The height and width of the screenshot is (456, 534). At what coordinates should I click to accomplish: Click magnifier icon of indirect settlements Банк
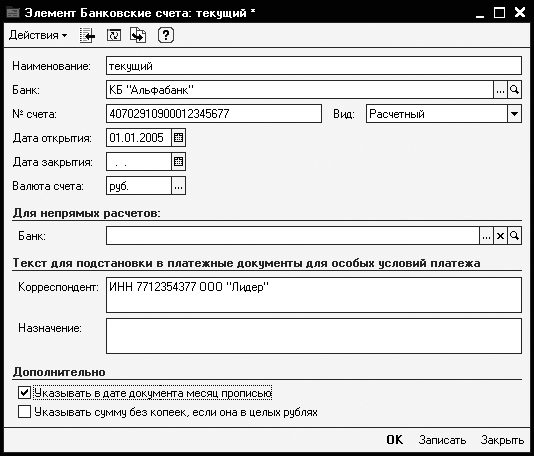click(x=514, y=236)
